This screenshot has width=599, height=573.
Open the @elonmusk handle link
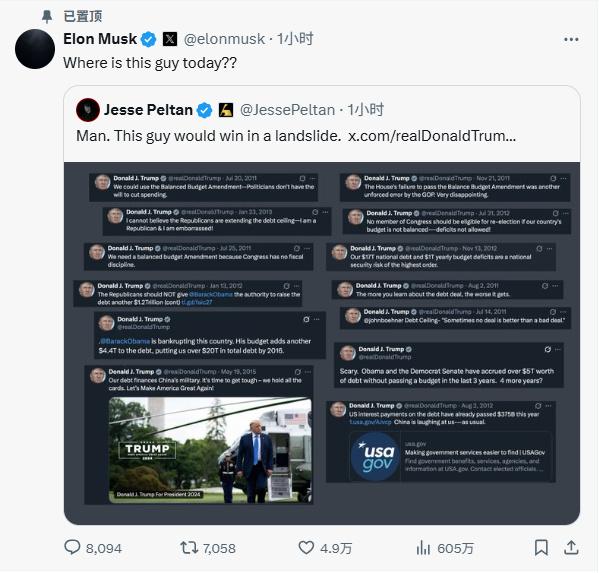[224, 39]
